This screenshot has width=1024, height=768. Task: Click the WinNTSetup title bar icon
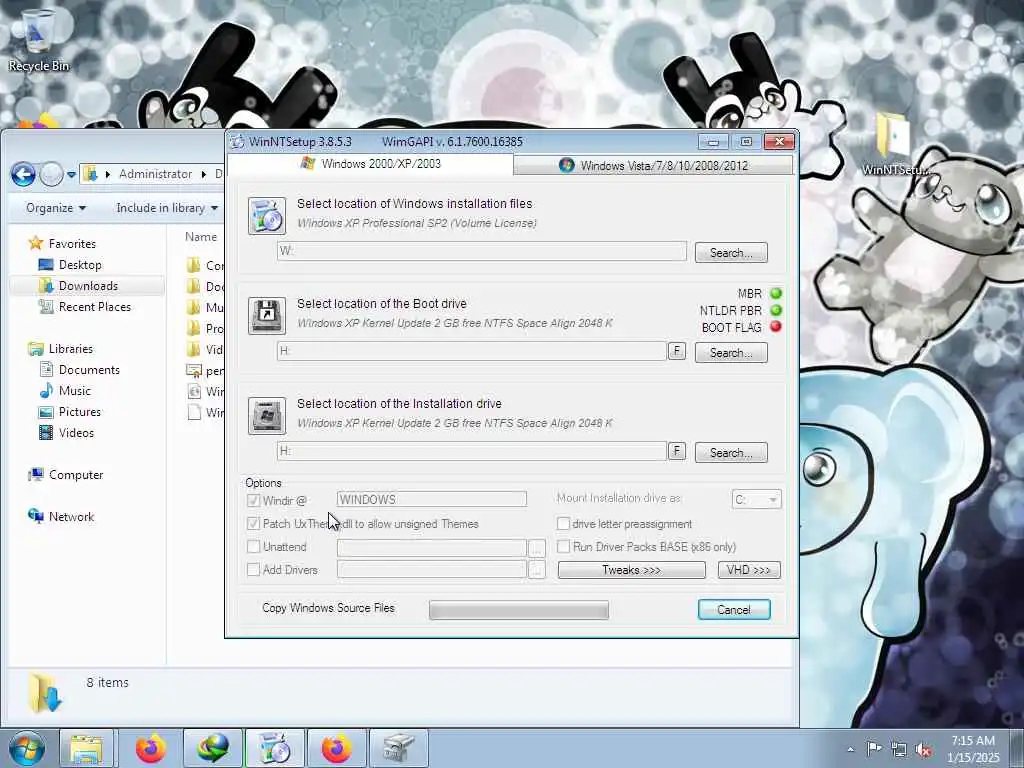238,141
